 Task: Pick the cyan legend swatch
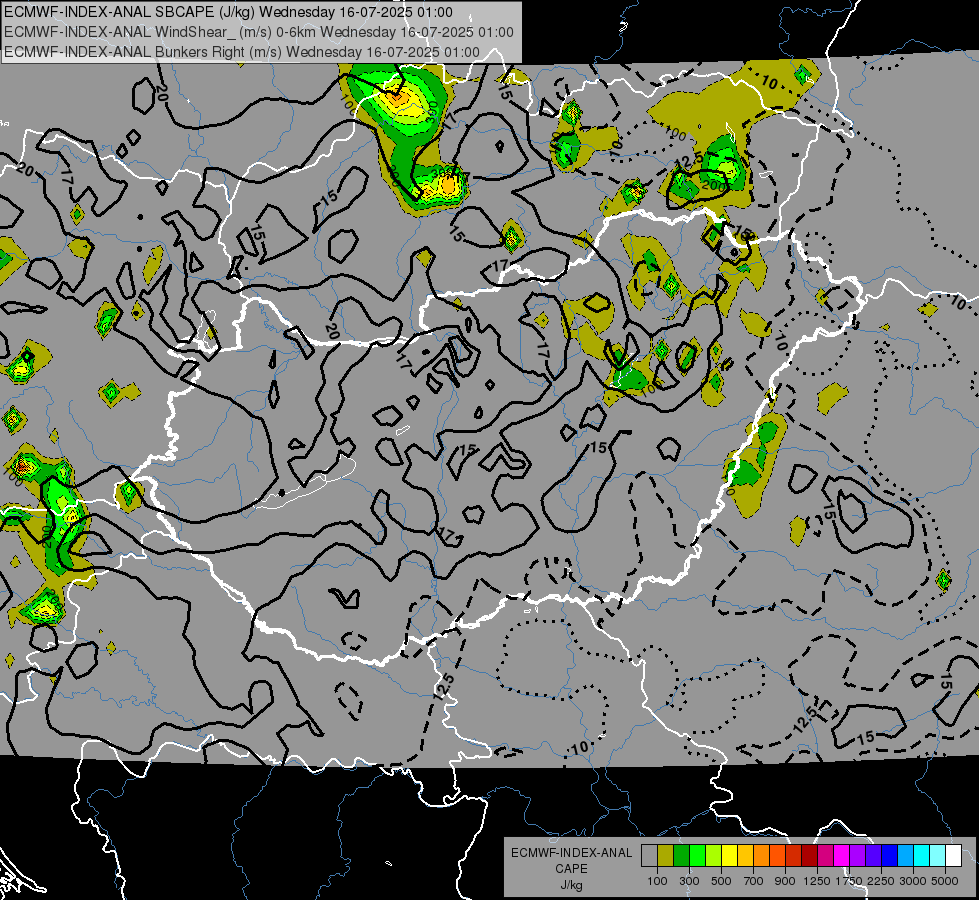(x=922, y=855)
